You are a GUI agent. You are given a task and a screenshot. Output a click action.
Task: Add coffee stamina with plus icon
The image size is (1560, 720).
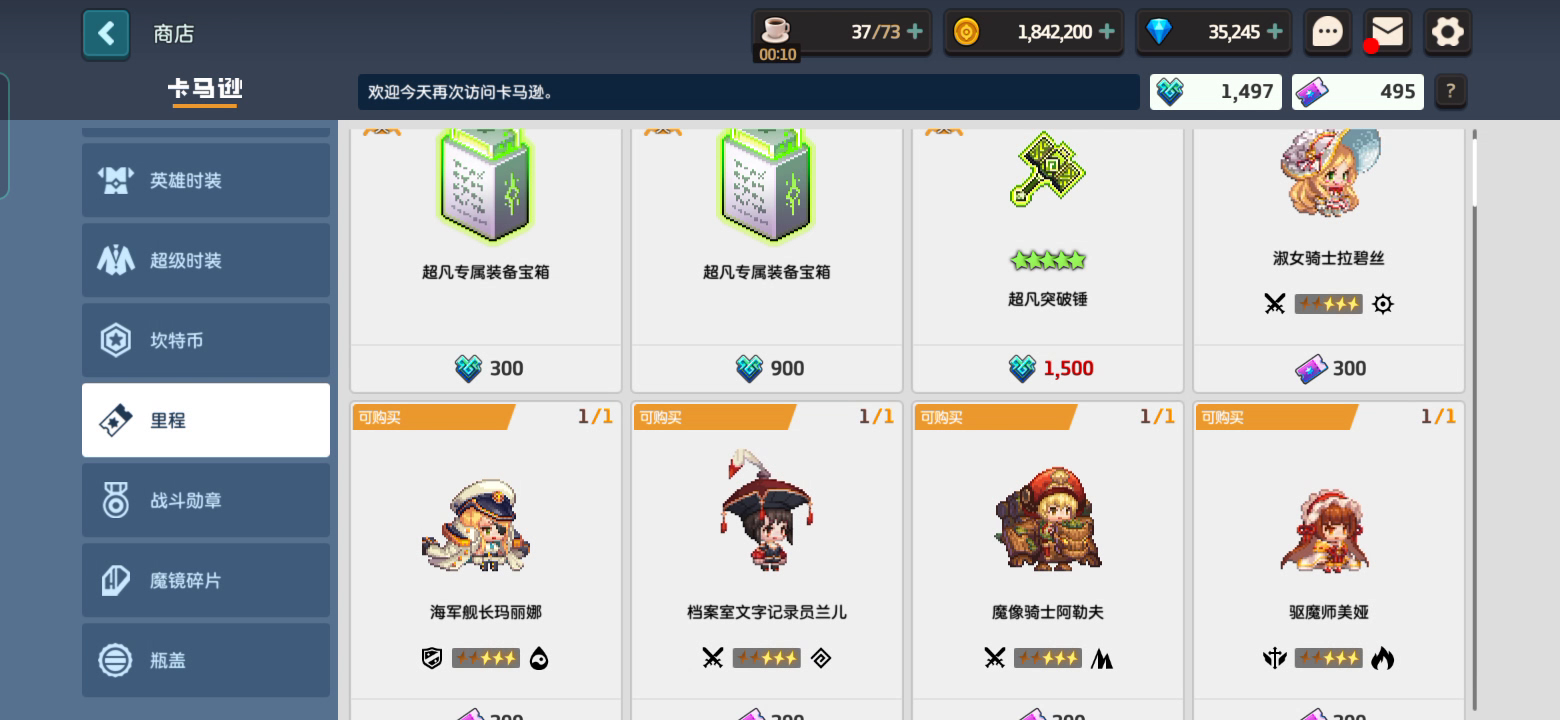(x=914, y=32)
